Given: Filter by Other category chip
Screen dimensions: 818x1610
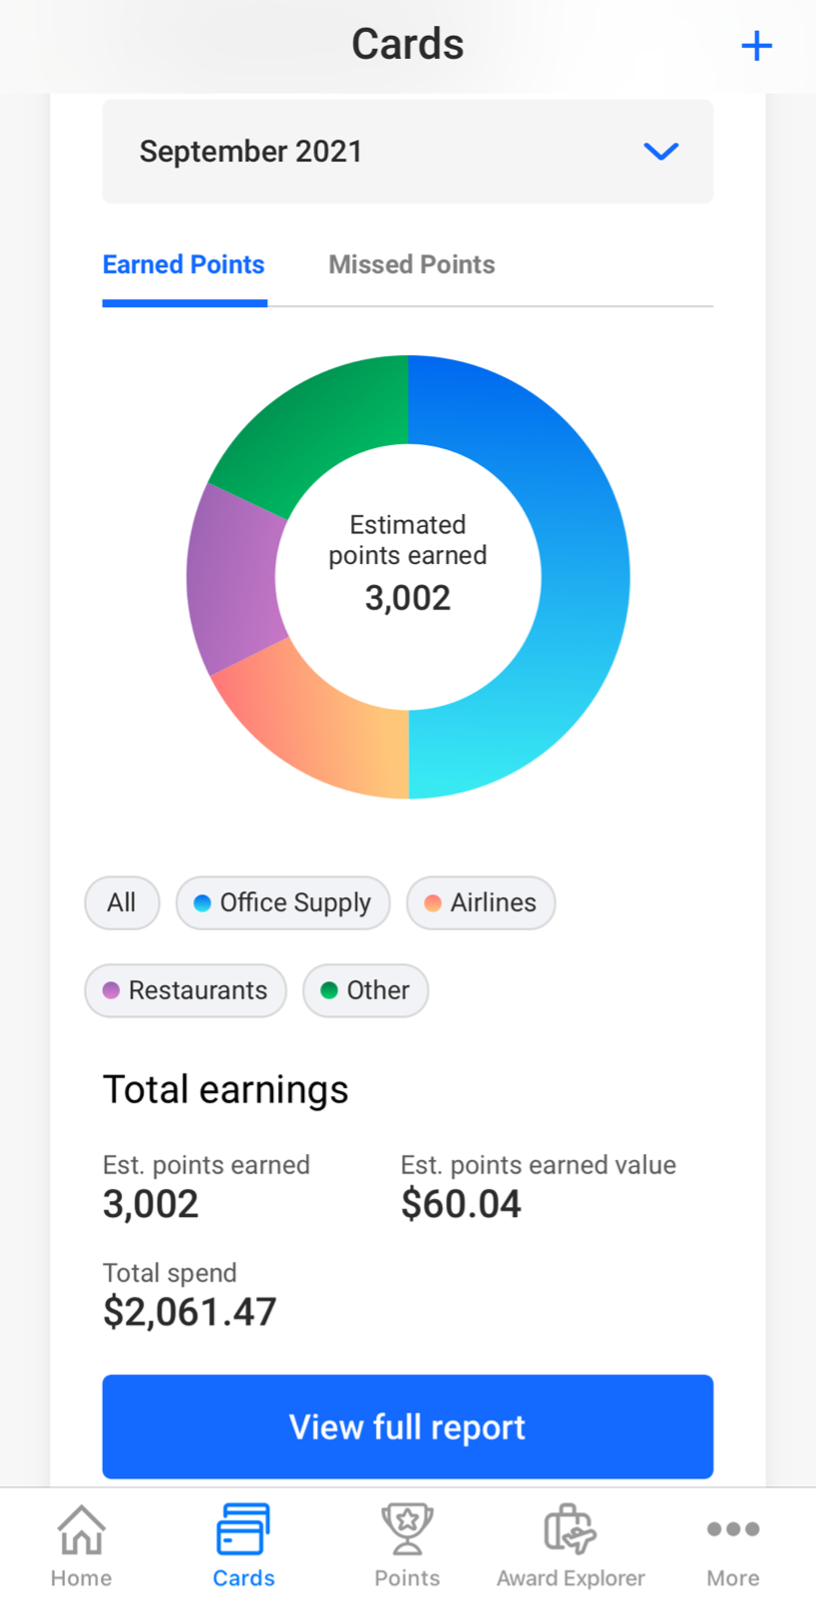Looking at the screenshot, I should pyautogui.click(x=366, y=991).
